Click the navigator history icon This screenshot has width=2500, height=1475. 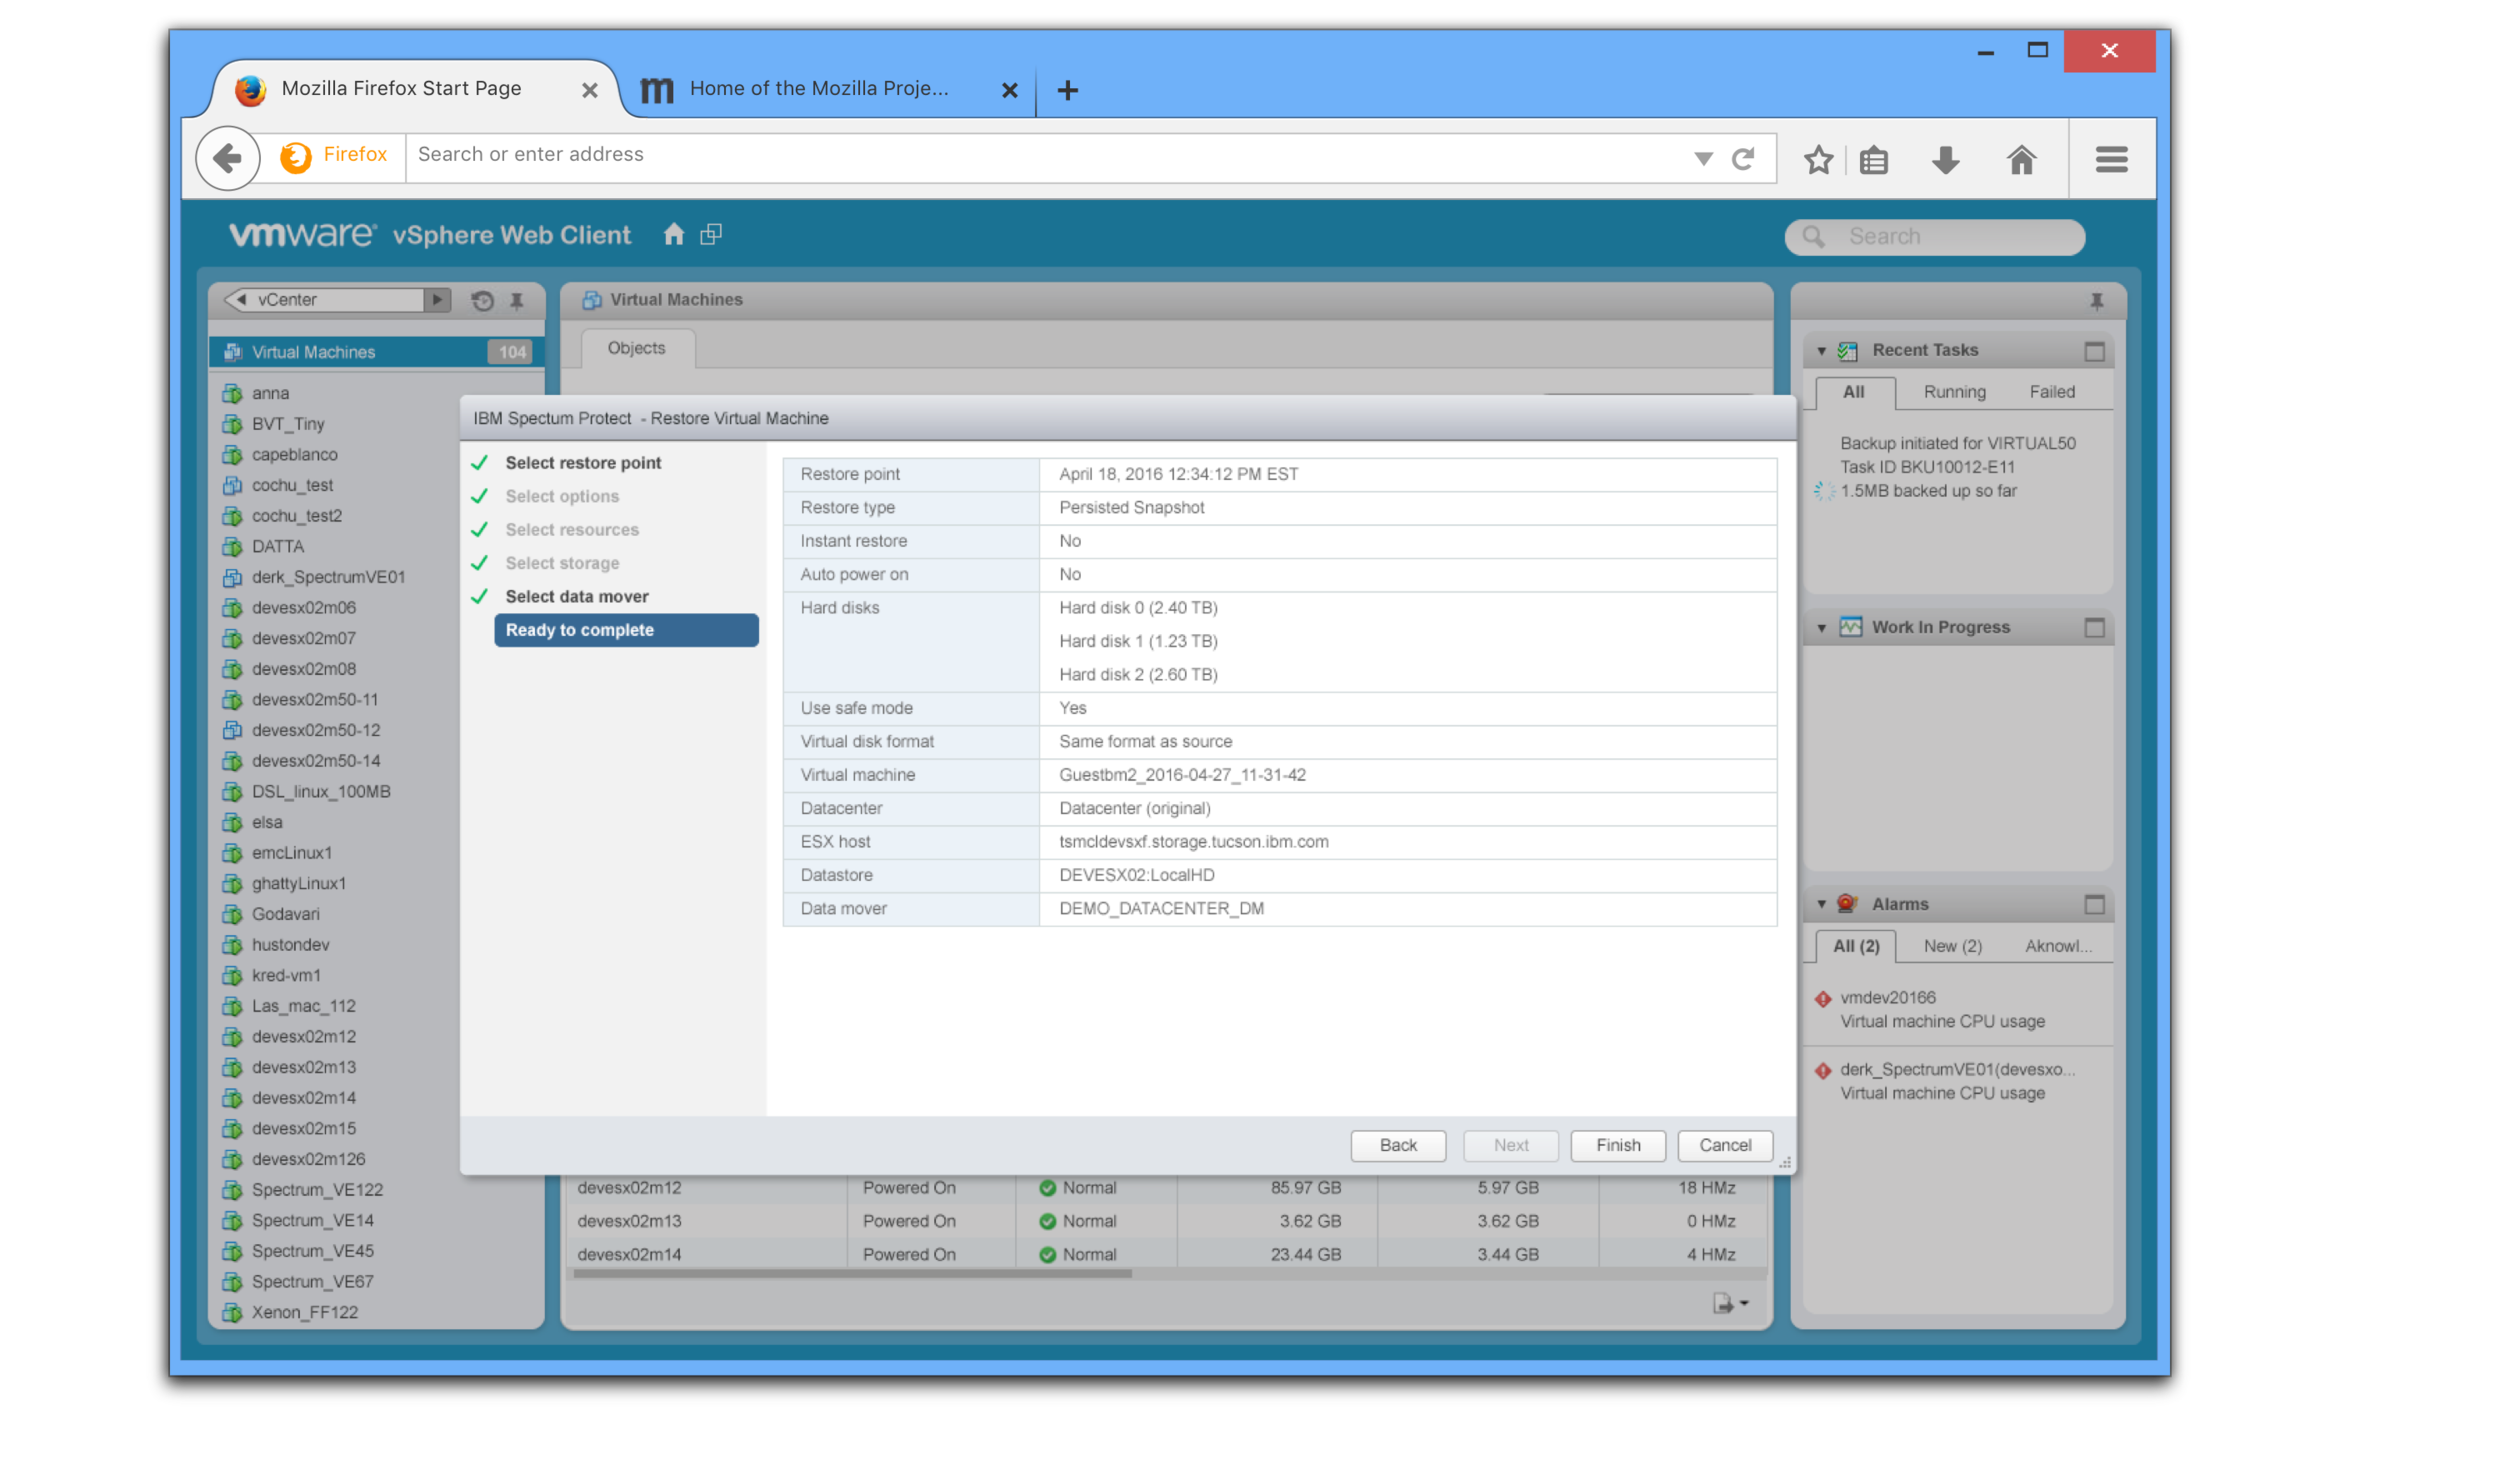[482, 300]
